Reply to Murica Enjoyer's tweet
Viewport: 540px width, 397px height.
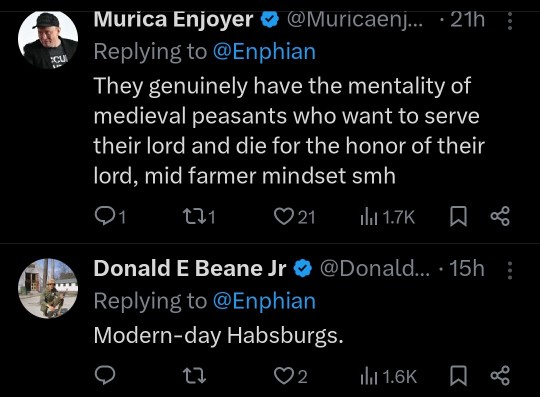(110, 217)
